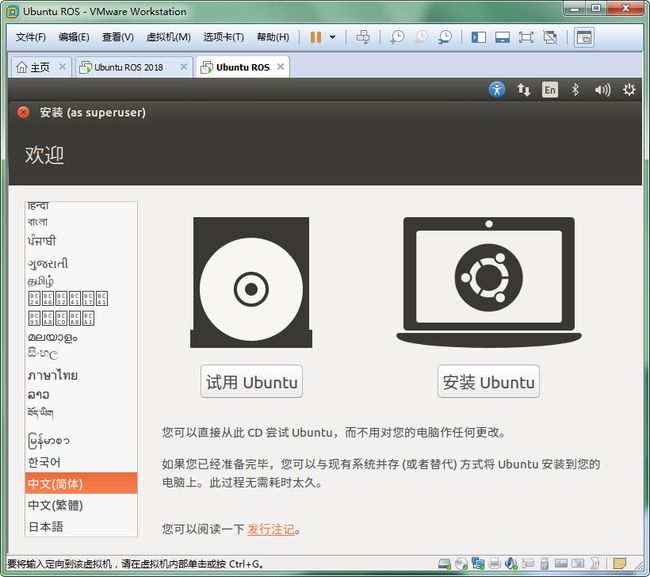
Task: Expand hidden status bar device icons
Action: (595, 564)
